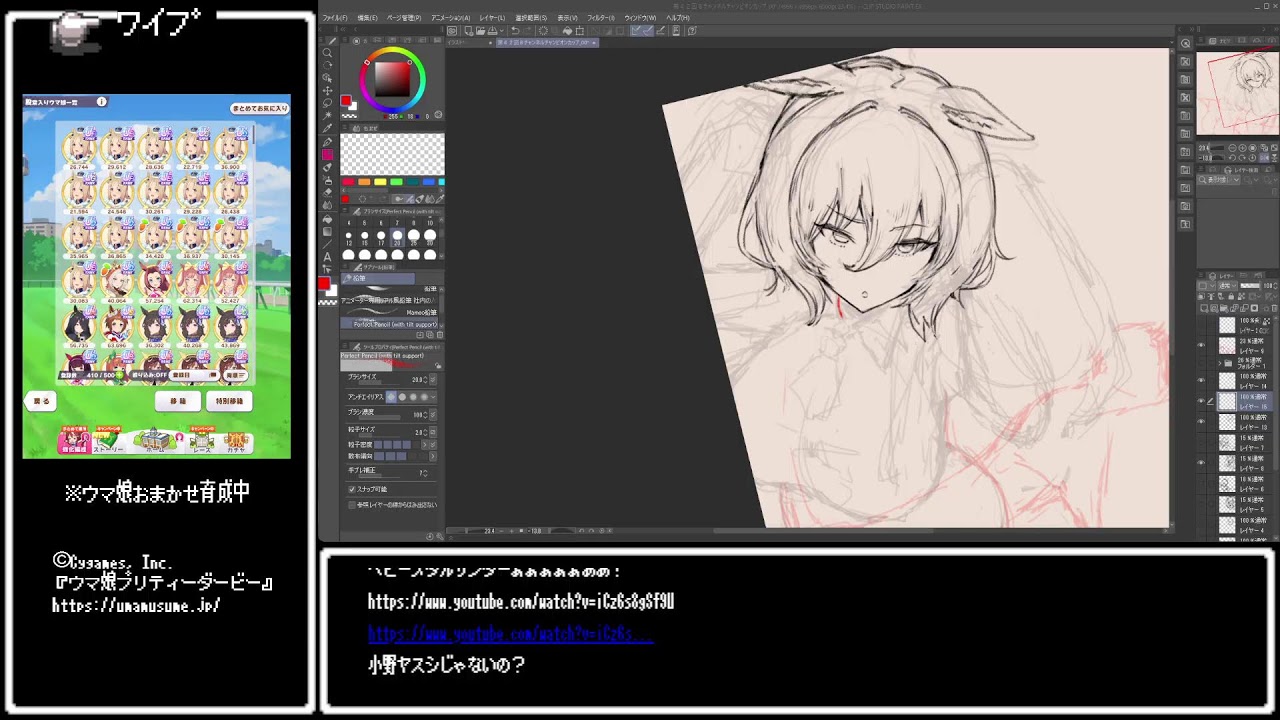
Task: Click the game's 特別移籍 button
Action: [x=229, y=401]
